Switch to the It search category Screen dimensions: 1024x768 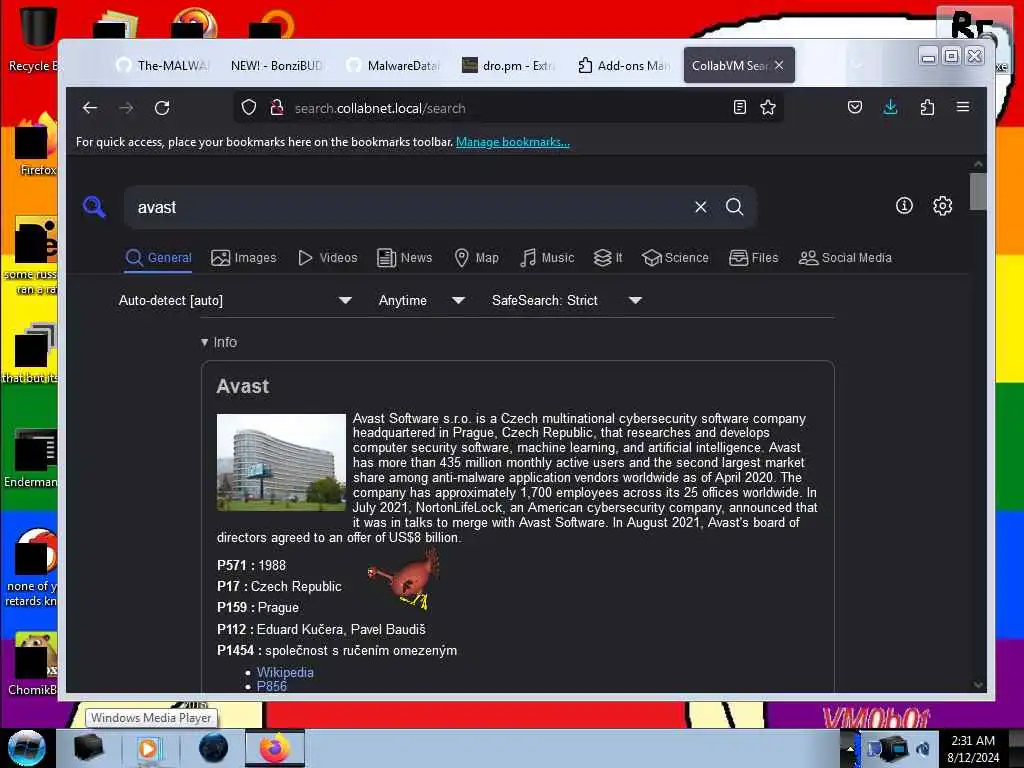point(607,258)
